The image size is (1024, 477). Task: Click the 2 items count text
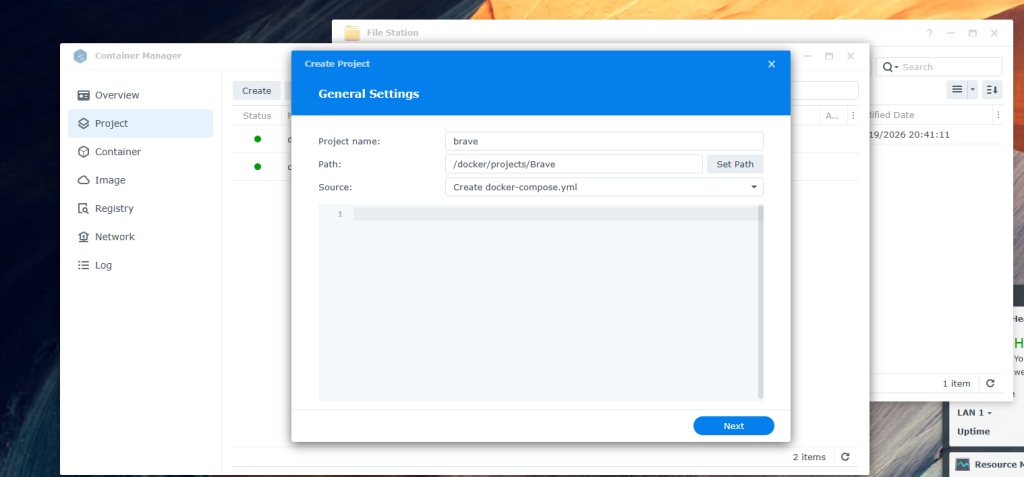[809, 457]
